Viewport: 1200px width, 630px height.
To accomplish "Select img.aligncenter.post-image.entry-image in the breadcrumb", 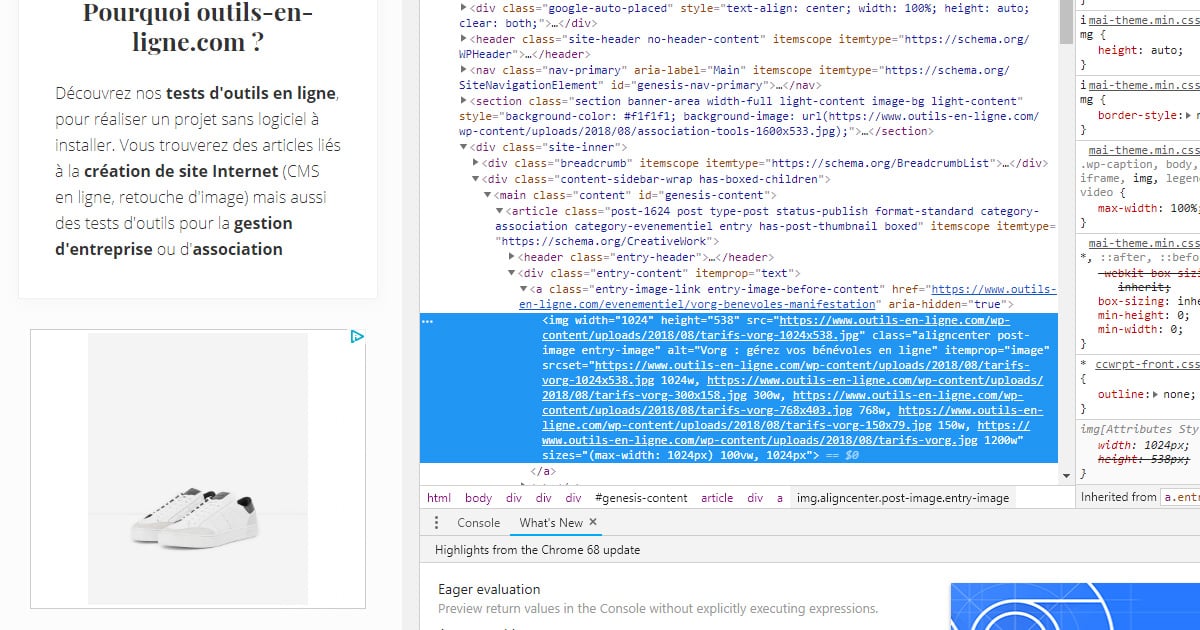I will coord(903,497).
